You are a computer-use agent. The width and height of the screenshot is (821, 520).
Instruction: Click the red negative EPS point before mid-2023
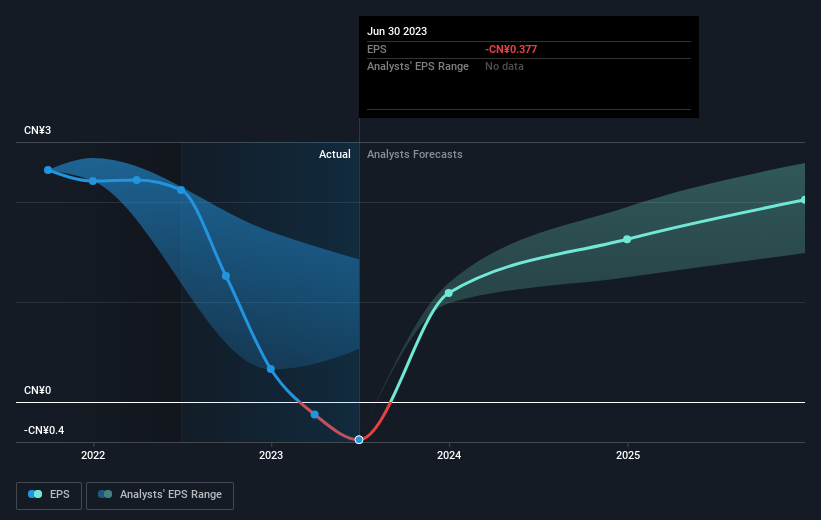315,415
